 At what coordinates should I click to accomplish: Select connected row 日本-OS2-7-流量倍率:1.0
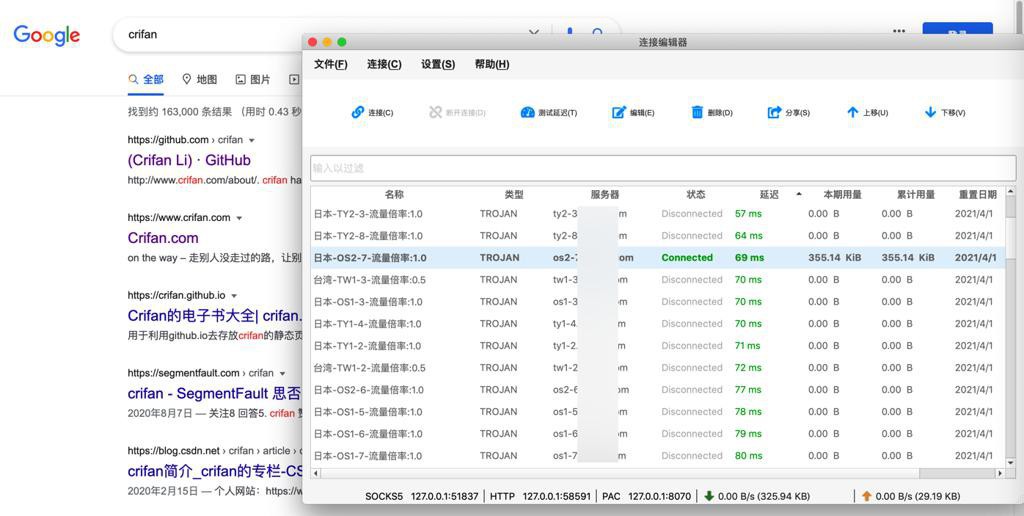point(658,258)
